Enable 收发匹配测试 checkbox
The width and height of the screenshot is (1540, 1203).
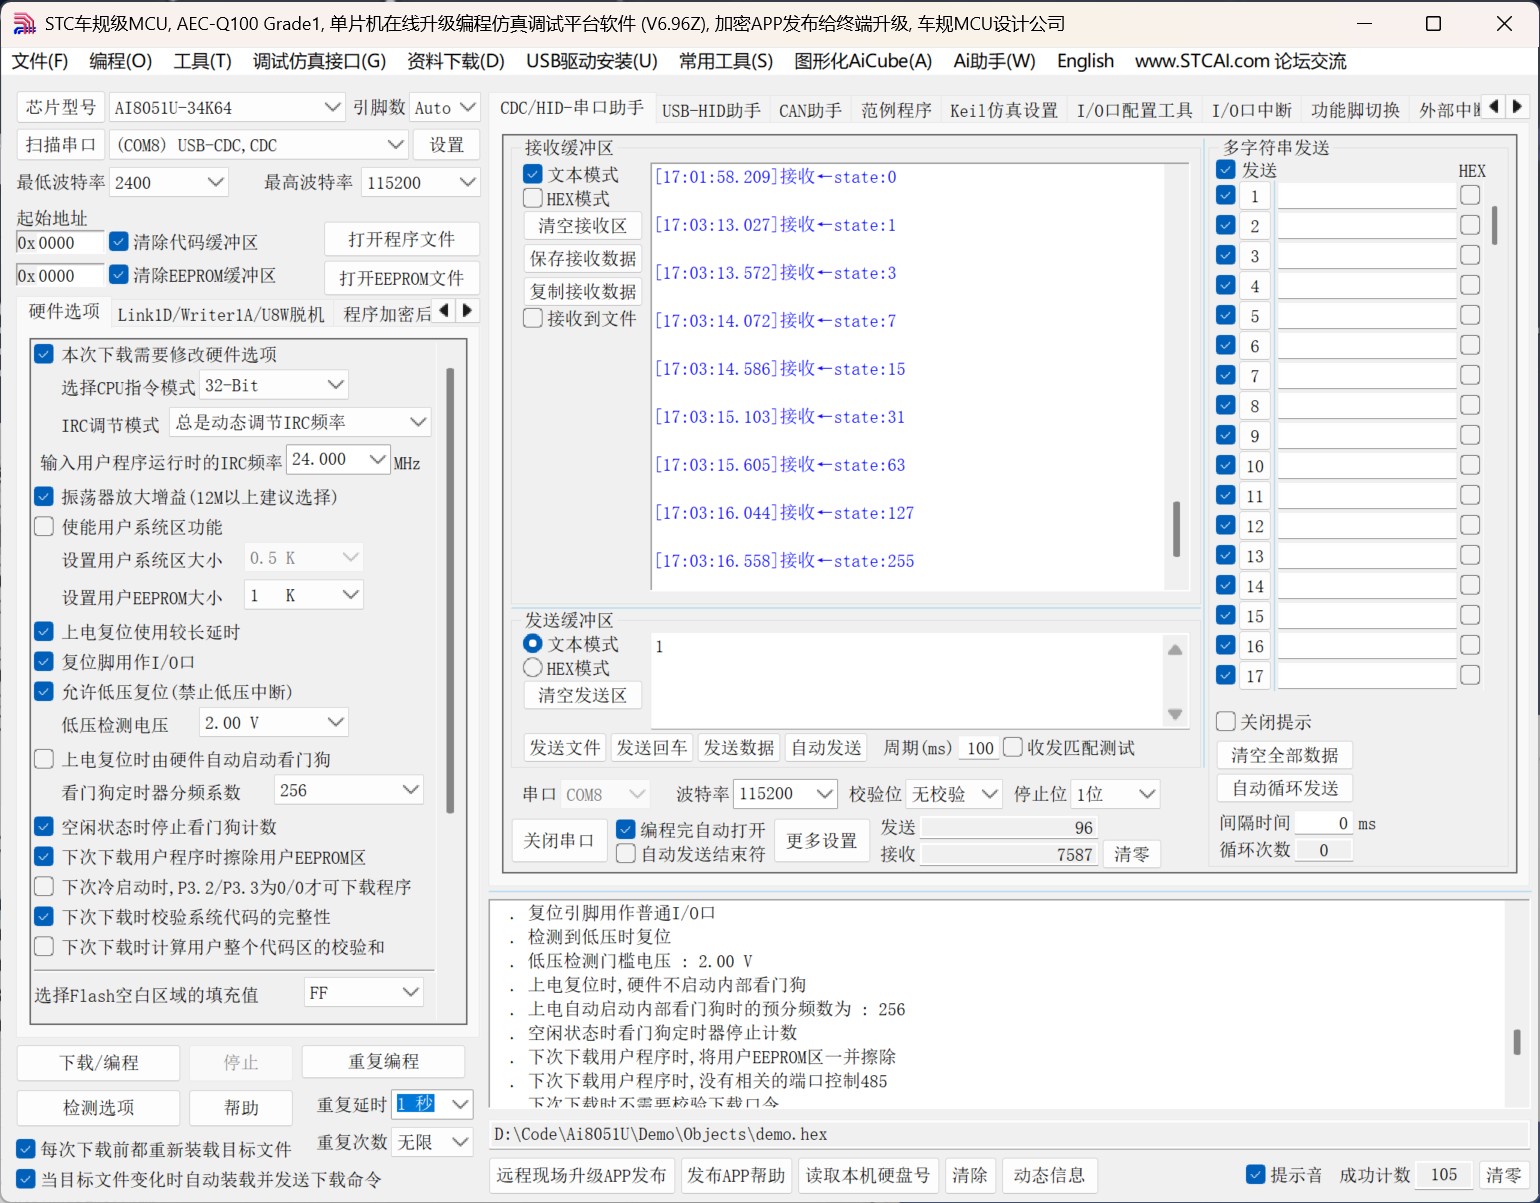pos(1013,747)
